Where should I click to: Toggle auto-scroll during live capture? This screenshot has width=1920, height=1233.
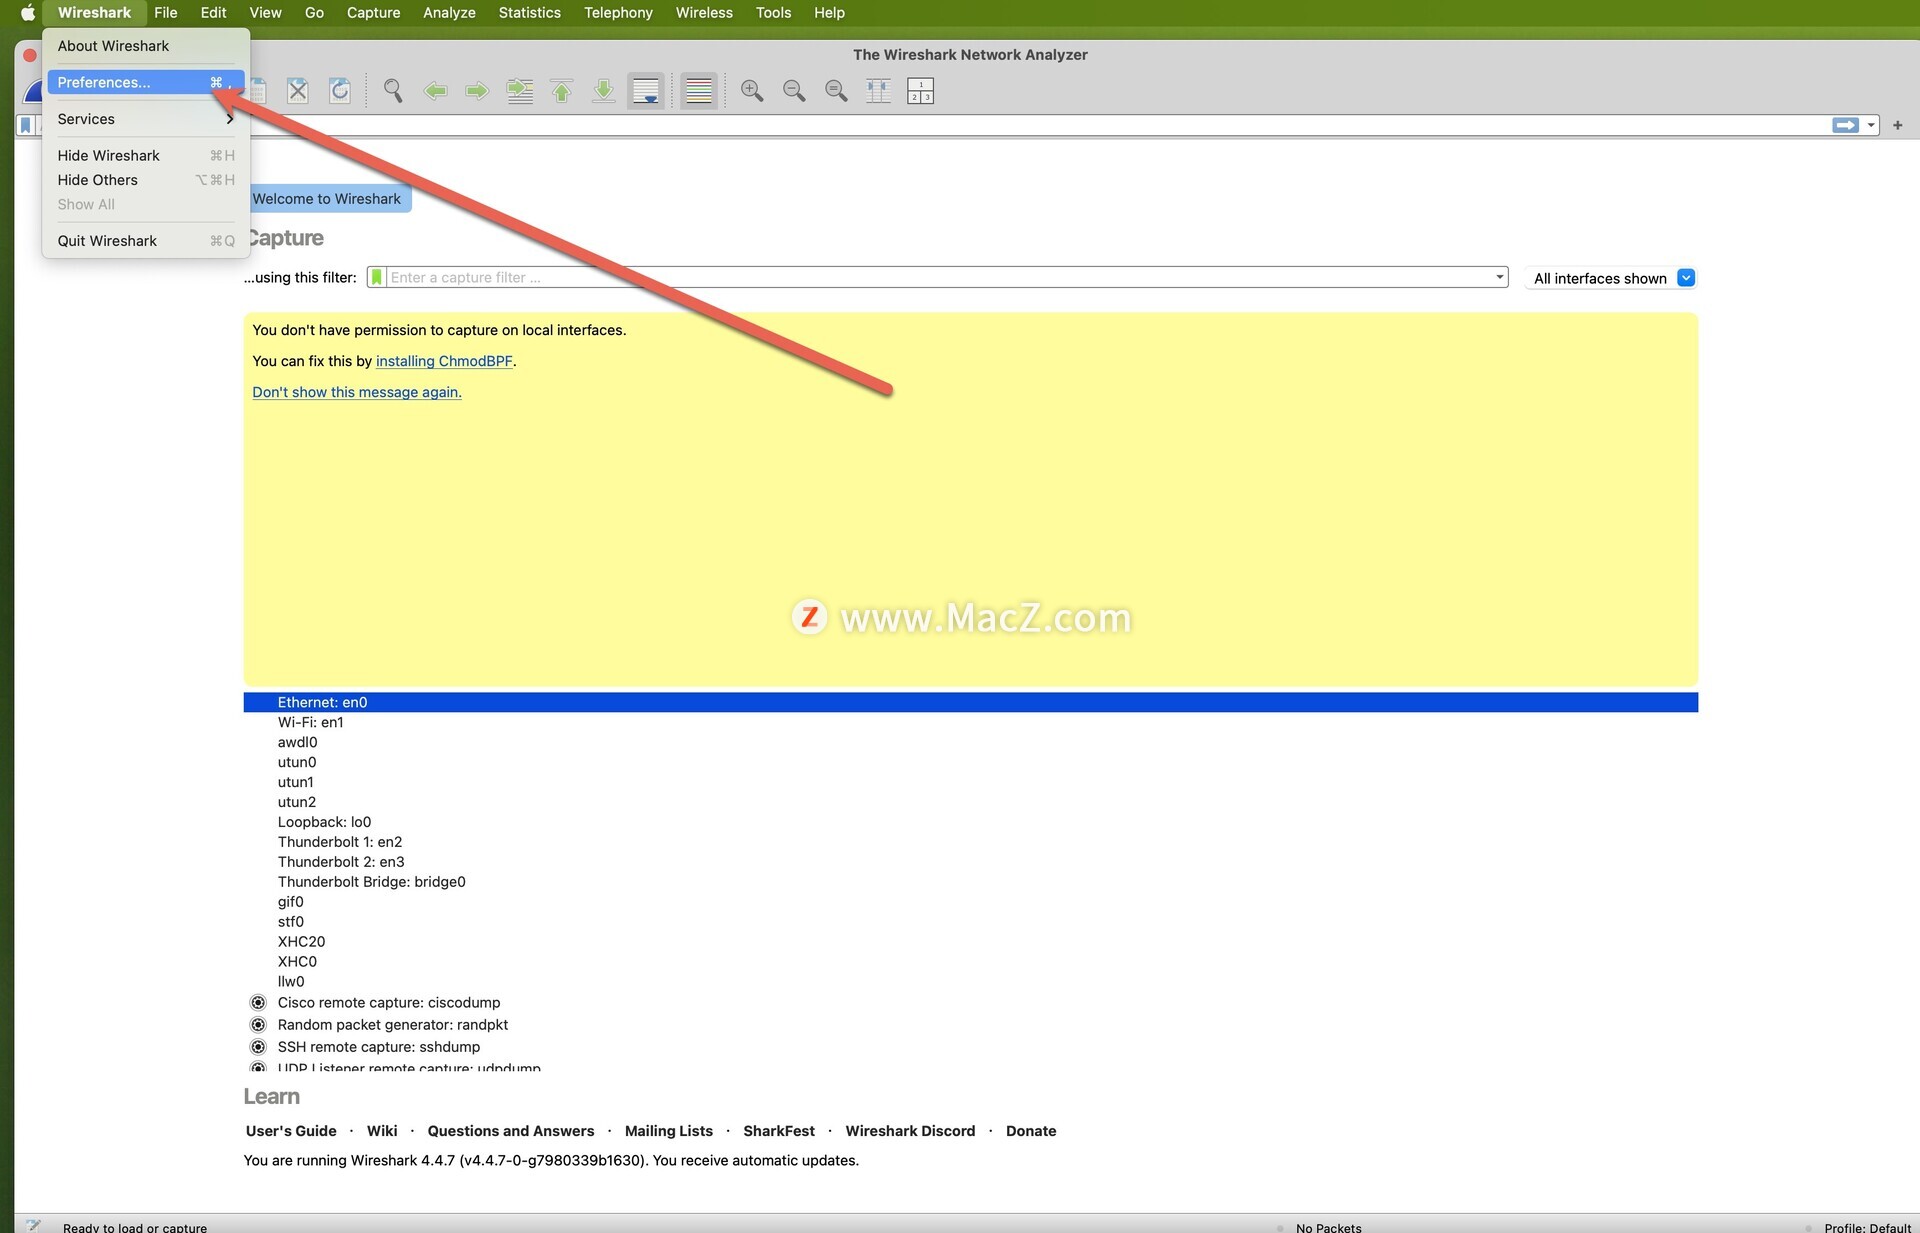646,91
